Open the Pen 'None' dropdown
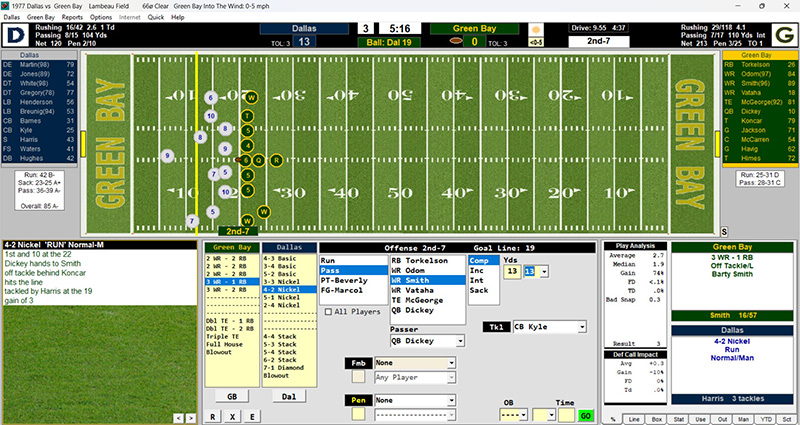 [x=452, y=401]
